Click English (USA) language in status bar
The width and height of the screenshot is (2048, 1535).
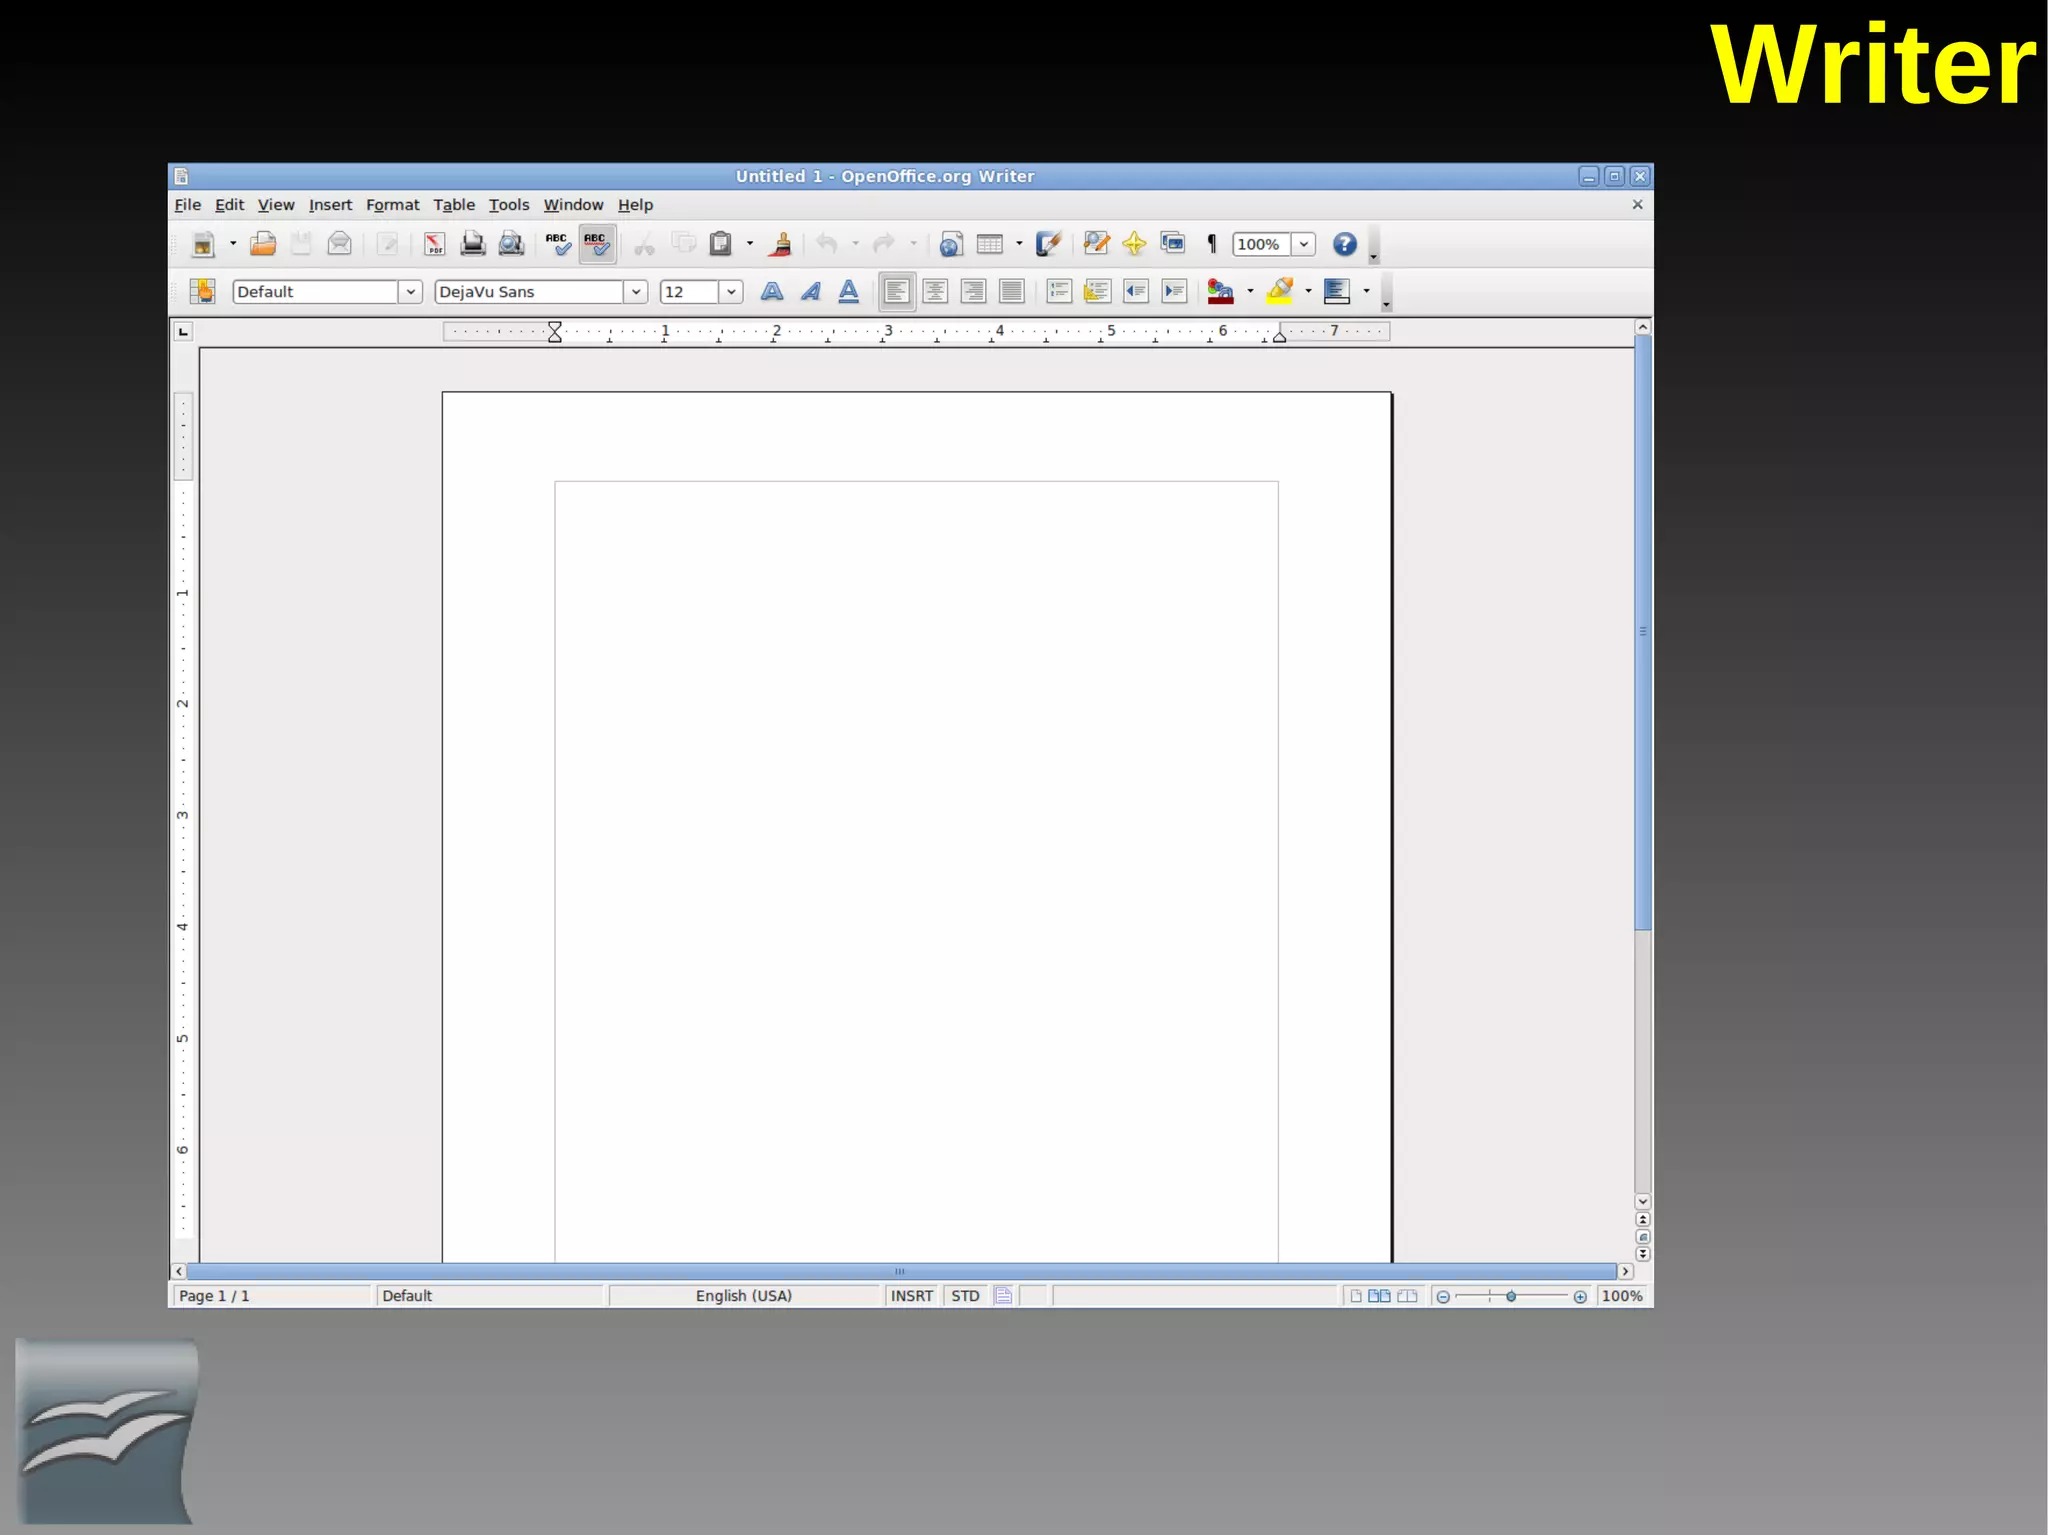coord(743,1296)
